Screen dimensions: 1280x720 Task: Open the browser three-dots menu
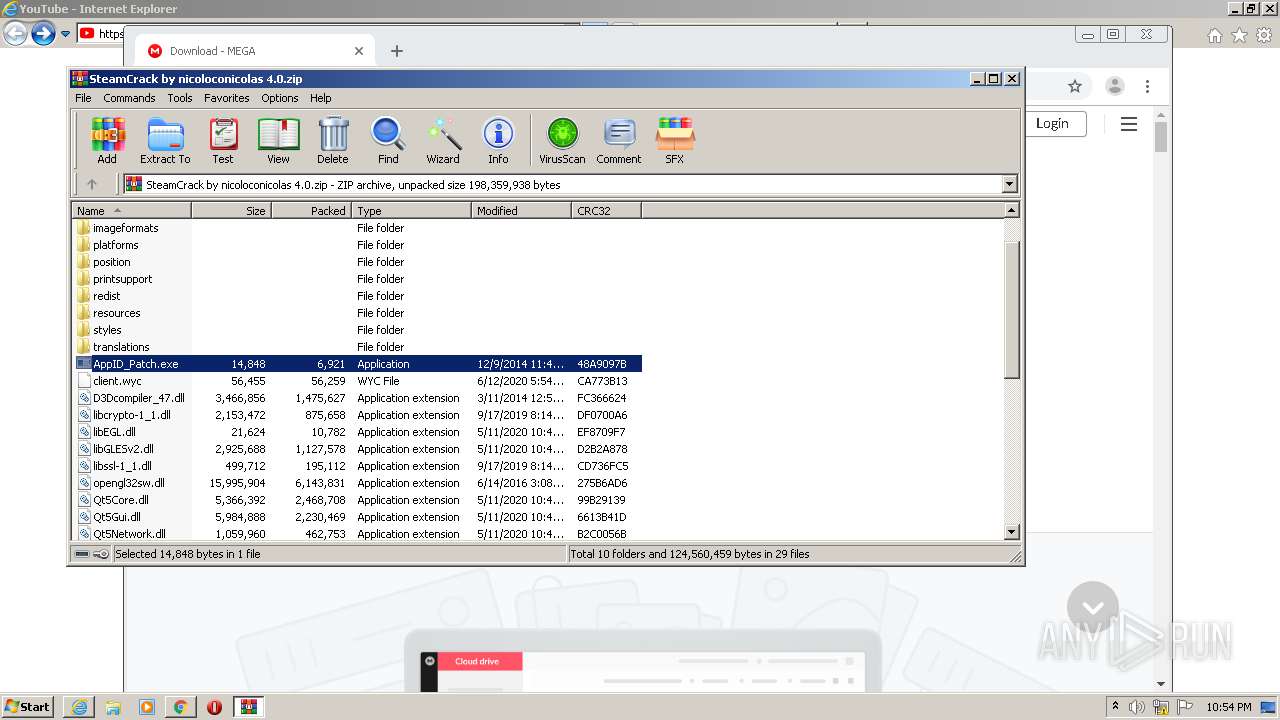tap(1148, 86)
